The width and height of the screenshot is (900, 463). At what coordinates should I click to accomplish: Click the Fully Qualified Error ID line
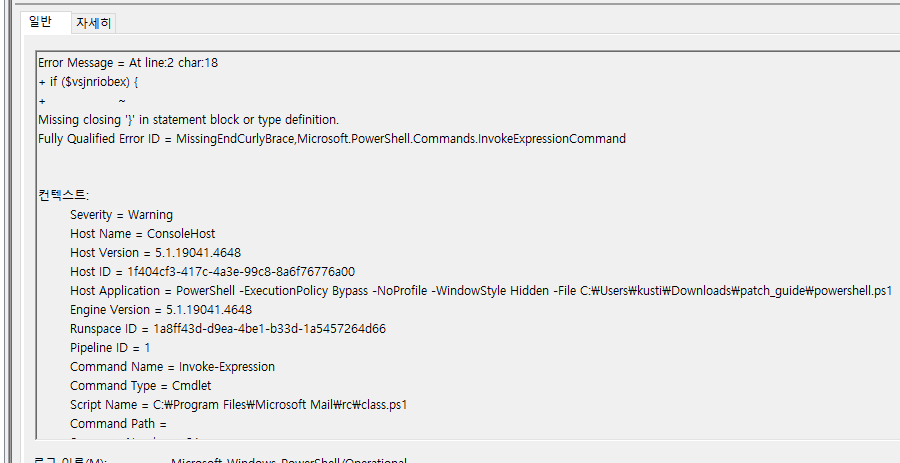tap(332, 139)
